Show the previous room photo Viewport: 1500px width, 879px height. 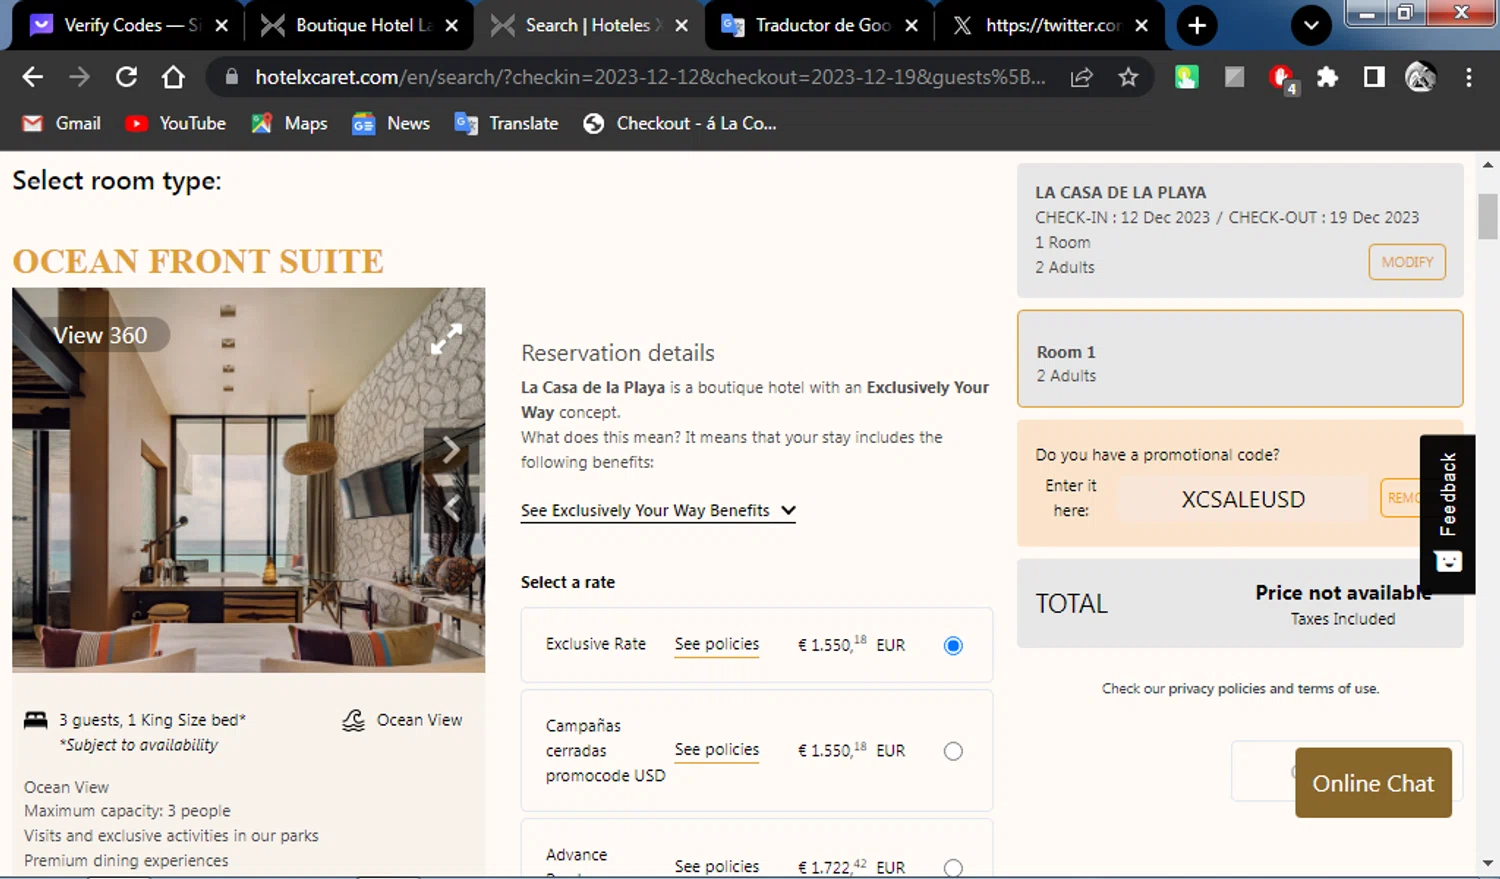[451, 507]
